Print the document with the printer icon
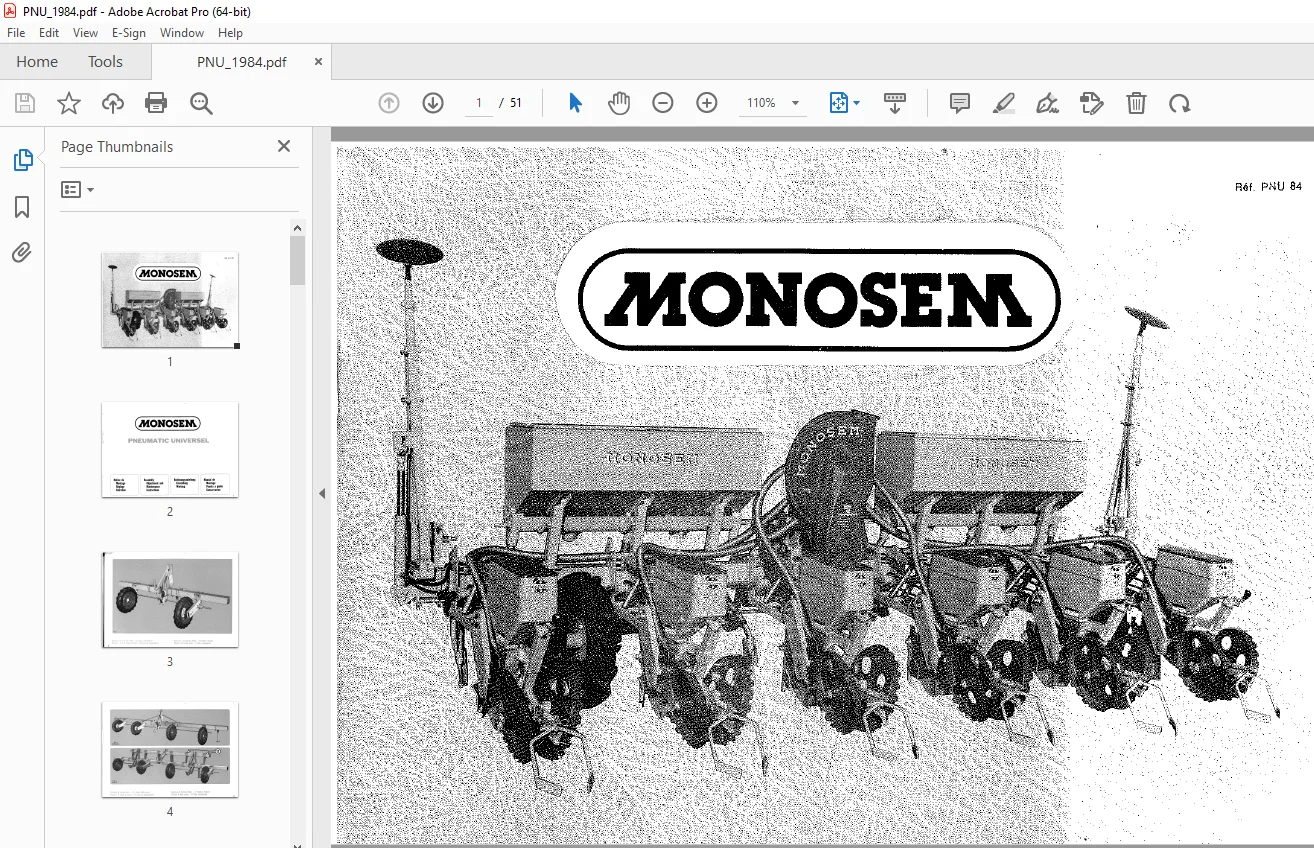Image resolution: width=1314 pixels, height=848 pixels. [156, 103]
